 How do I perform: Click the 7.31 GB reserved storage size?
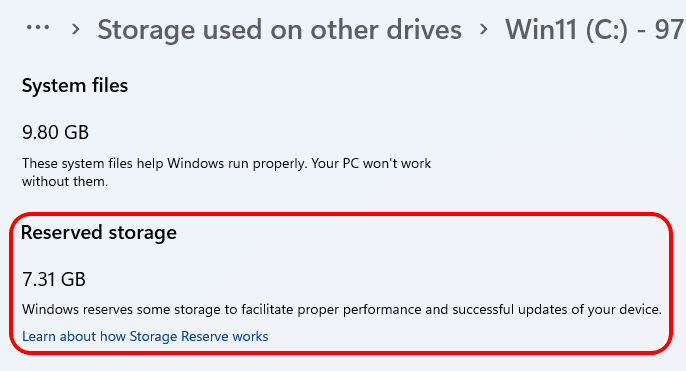coord(54,280)
